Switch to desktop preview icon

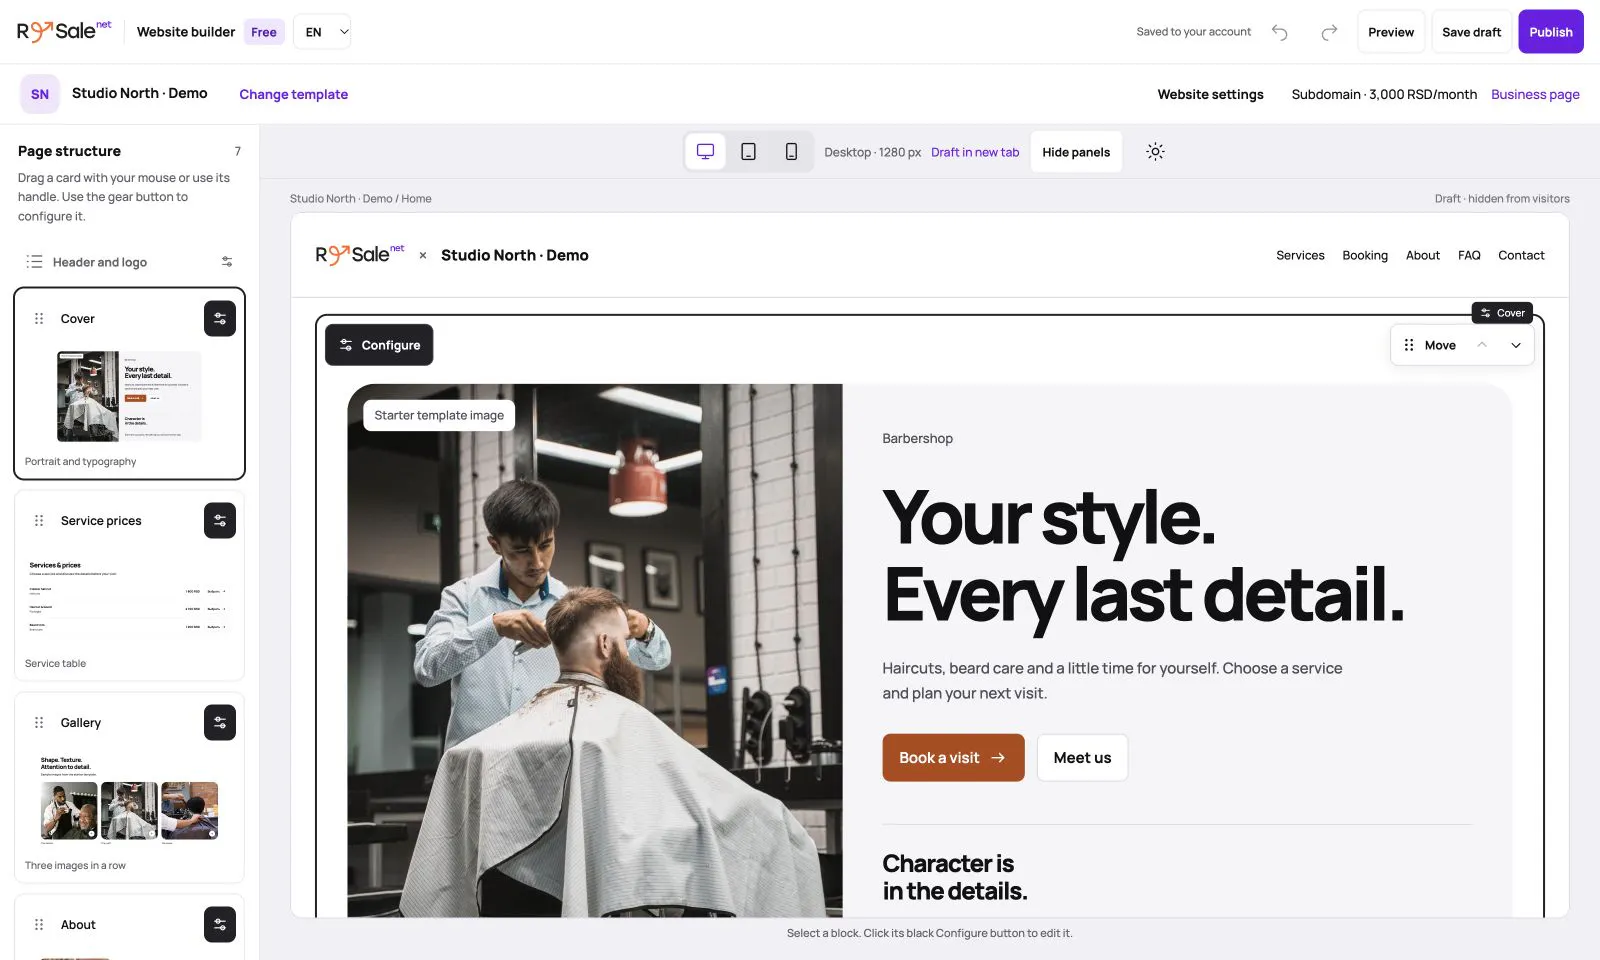pos(705,152)
